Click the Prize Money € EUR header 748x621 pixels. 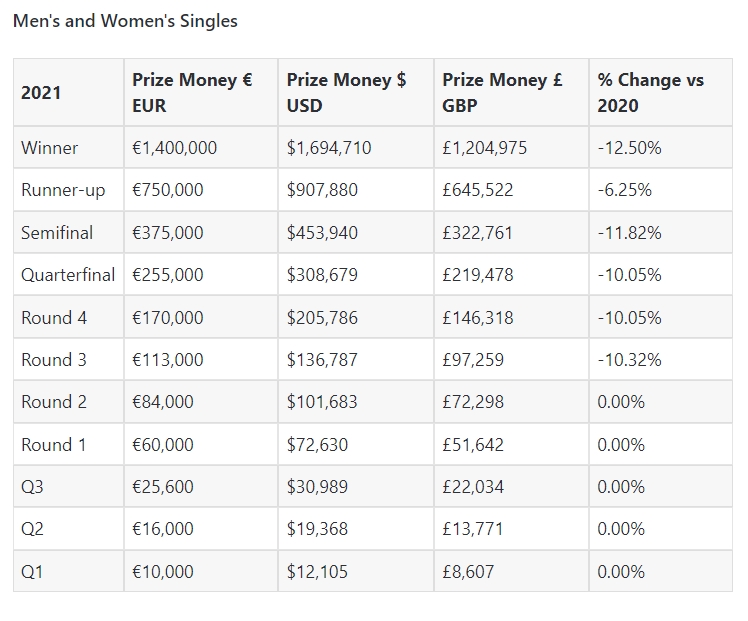192,93
